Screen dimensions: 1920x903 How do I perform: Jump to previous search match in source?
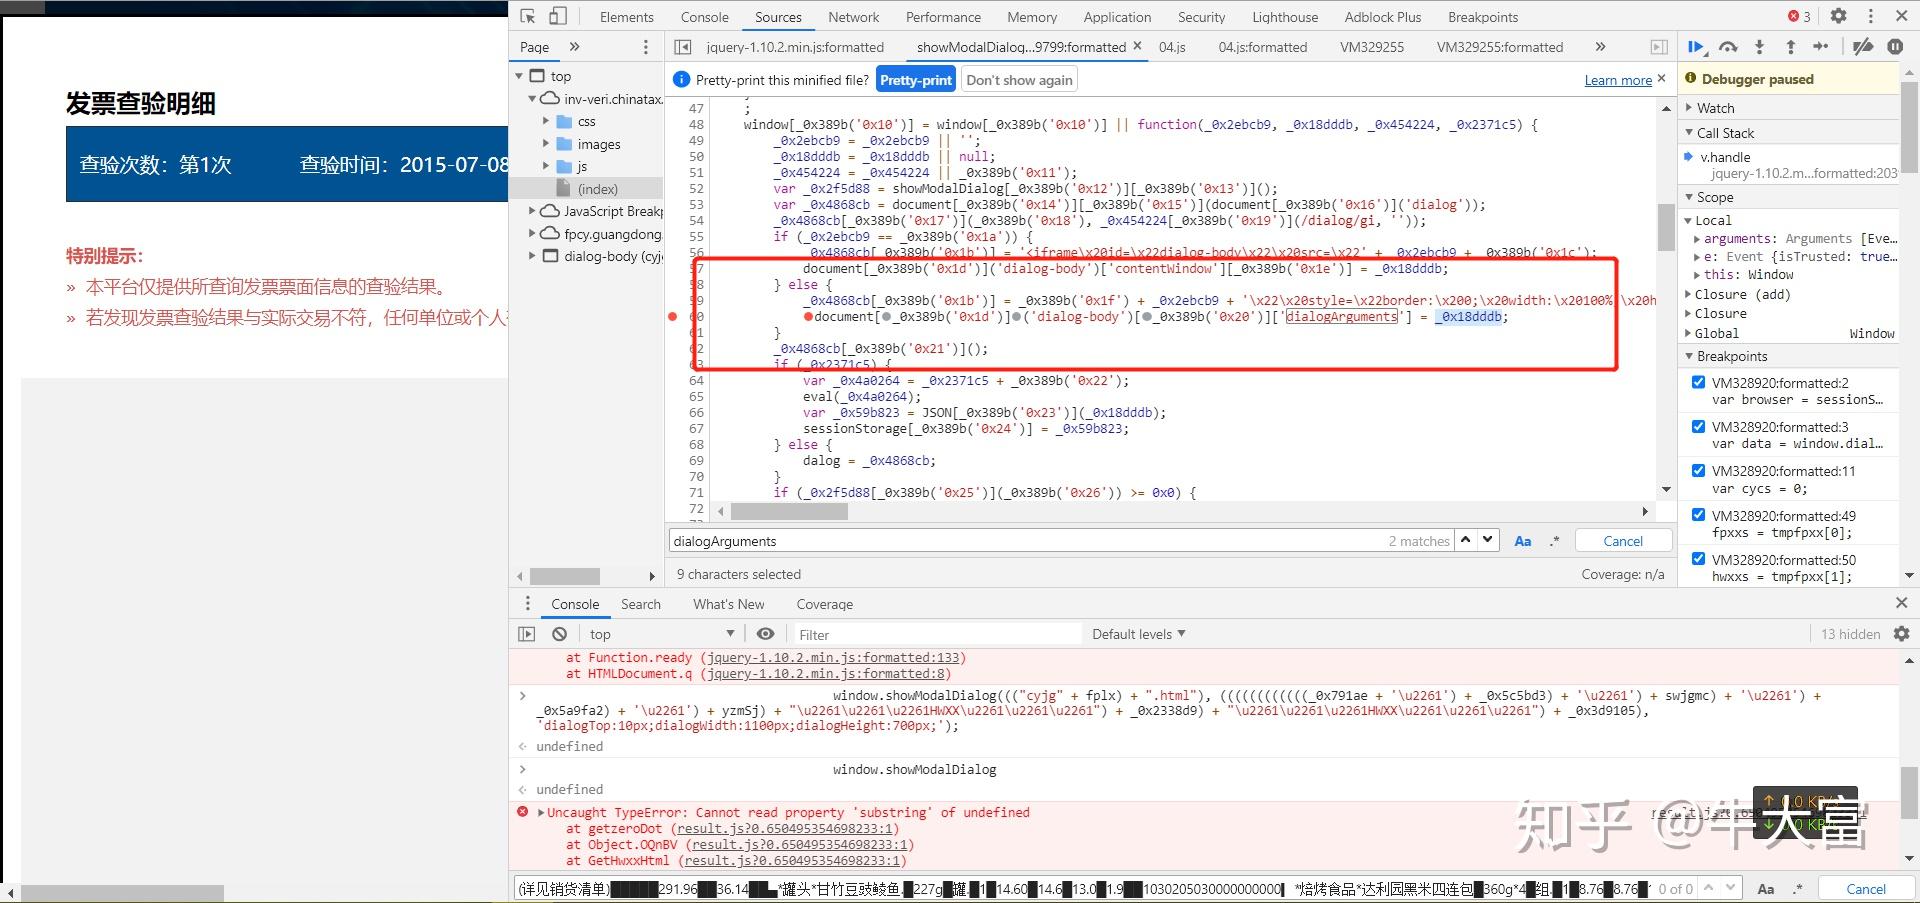click(1466, 540)
